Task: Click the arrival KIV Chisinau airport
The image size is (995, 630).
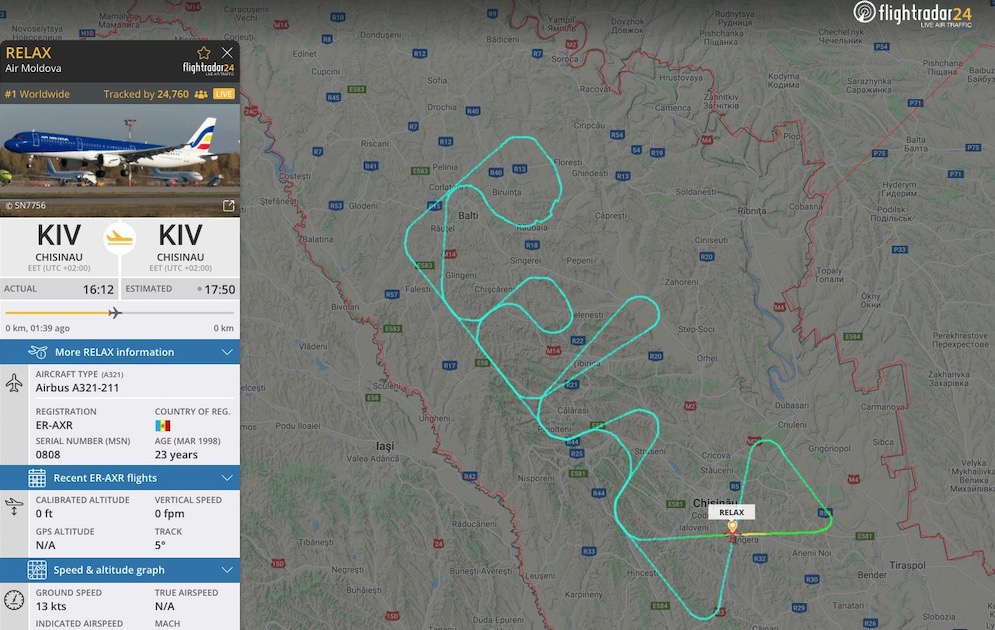Action: (x=180, y=246)
